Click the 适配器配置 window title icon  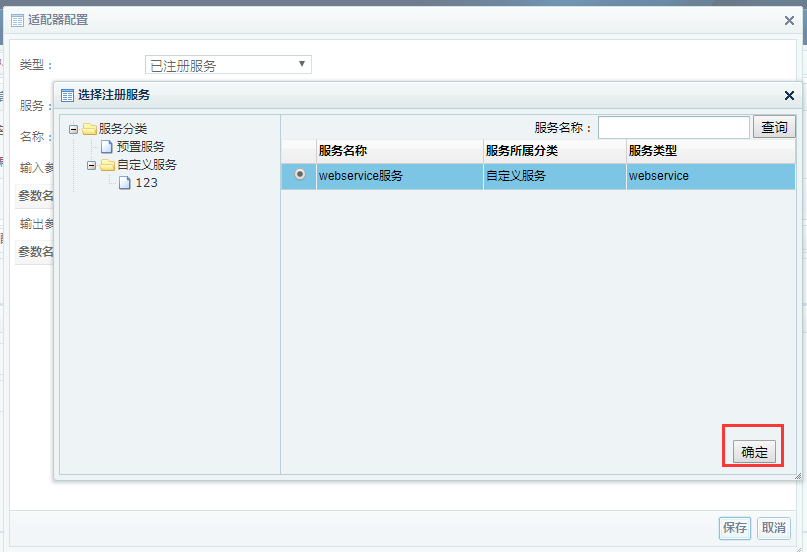tap(17, 21)
